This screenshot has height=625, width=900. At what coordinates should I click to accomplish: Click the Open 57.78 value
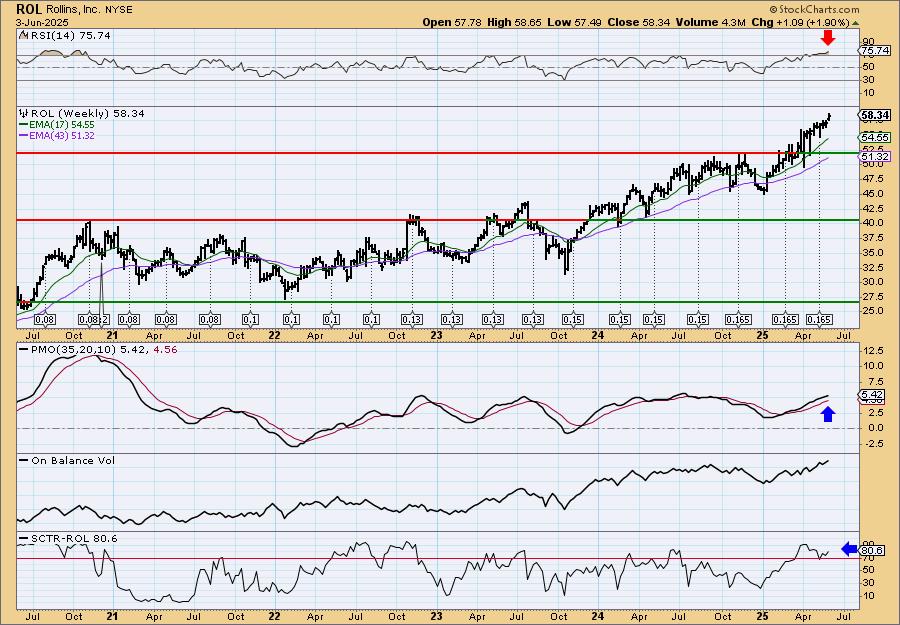[452, 22]
